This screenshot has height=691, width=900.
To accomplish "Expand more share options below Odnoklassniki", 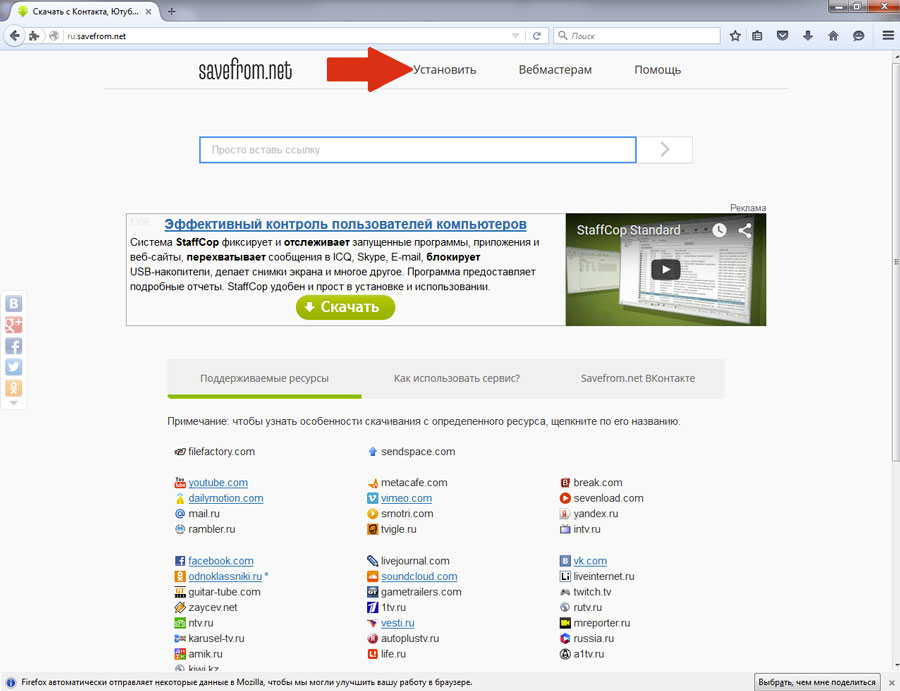I will coord(14,403).
